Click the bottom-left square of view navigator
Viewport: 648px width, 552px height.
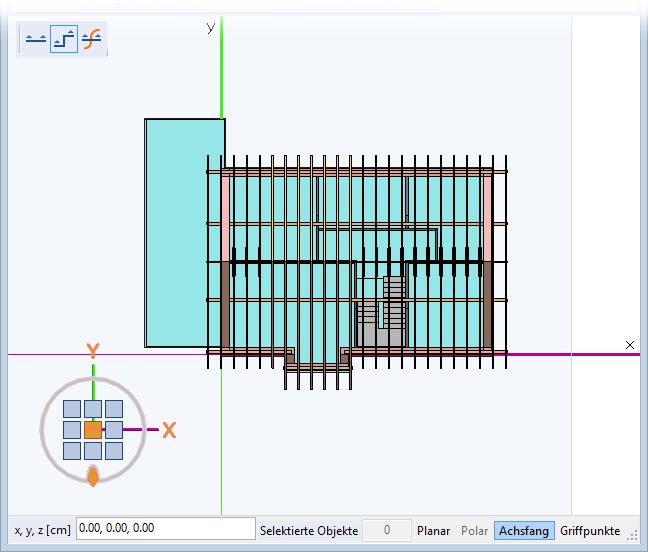[72, 451]
